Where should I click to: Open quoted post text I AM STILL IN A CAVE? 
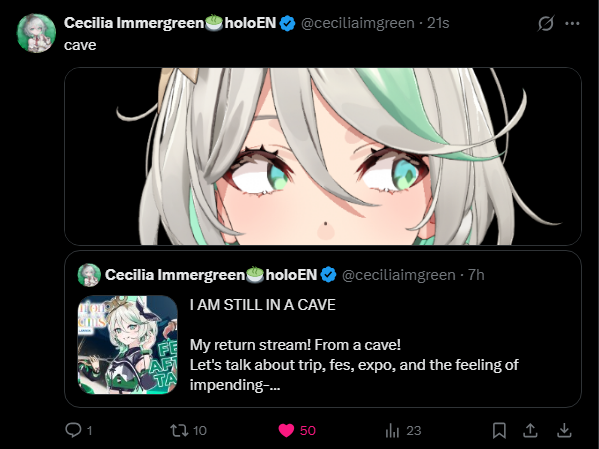pyautogui.click(x=262, y=305)
